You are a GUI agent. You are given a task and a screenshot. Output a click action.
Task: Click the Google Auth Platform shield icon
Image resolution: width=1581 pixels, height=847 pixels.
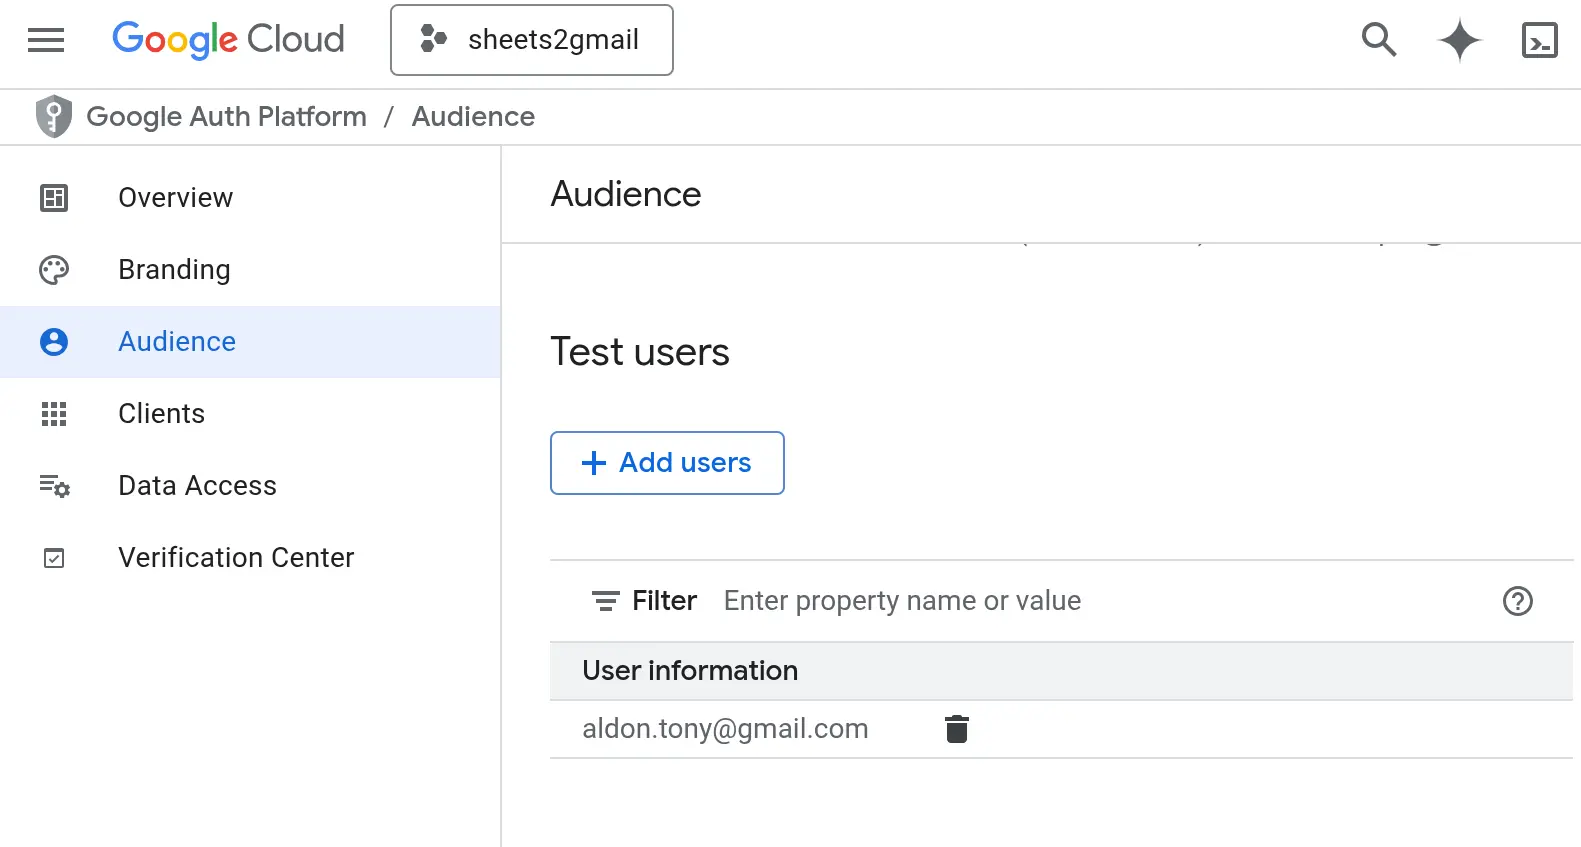[x=54, y=117]
